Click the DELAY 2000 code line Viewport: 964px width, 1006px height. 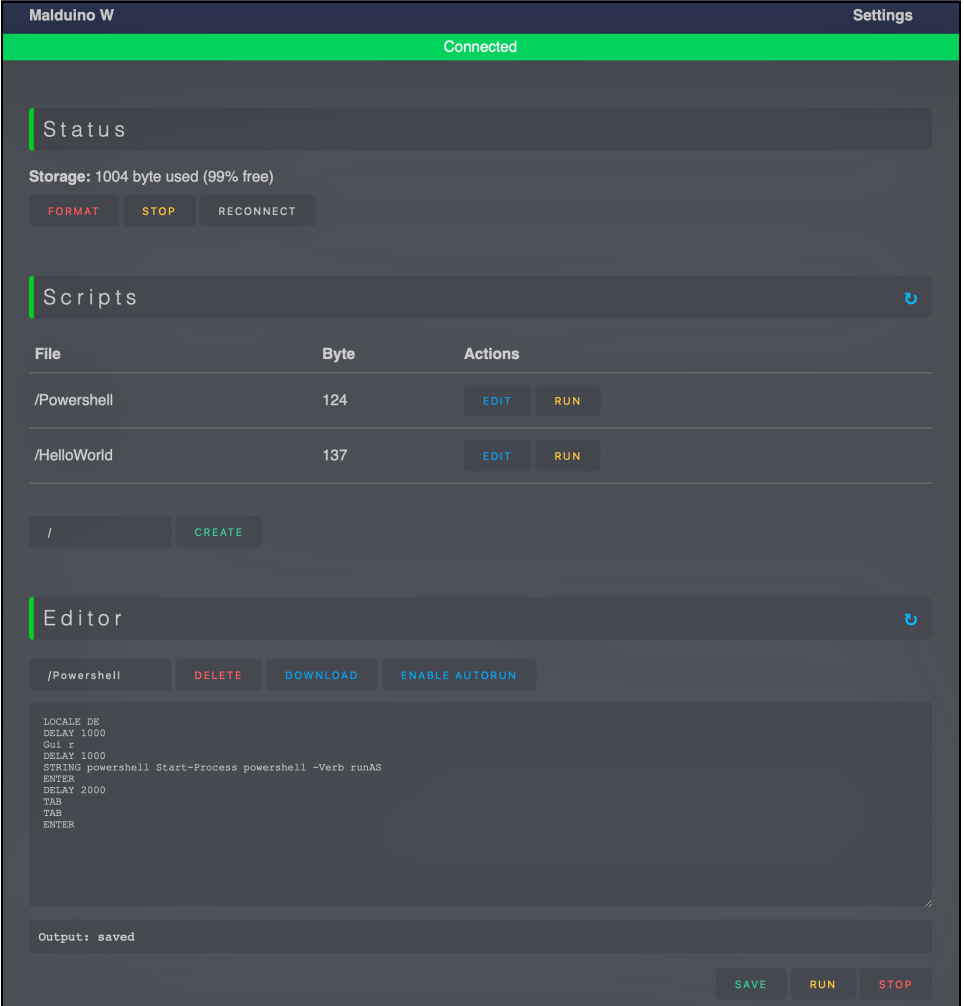pyautogui.click(x=74, y=790)
